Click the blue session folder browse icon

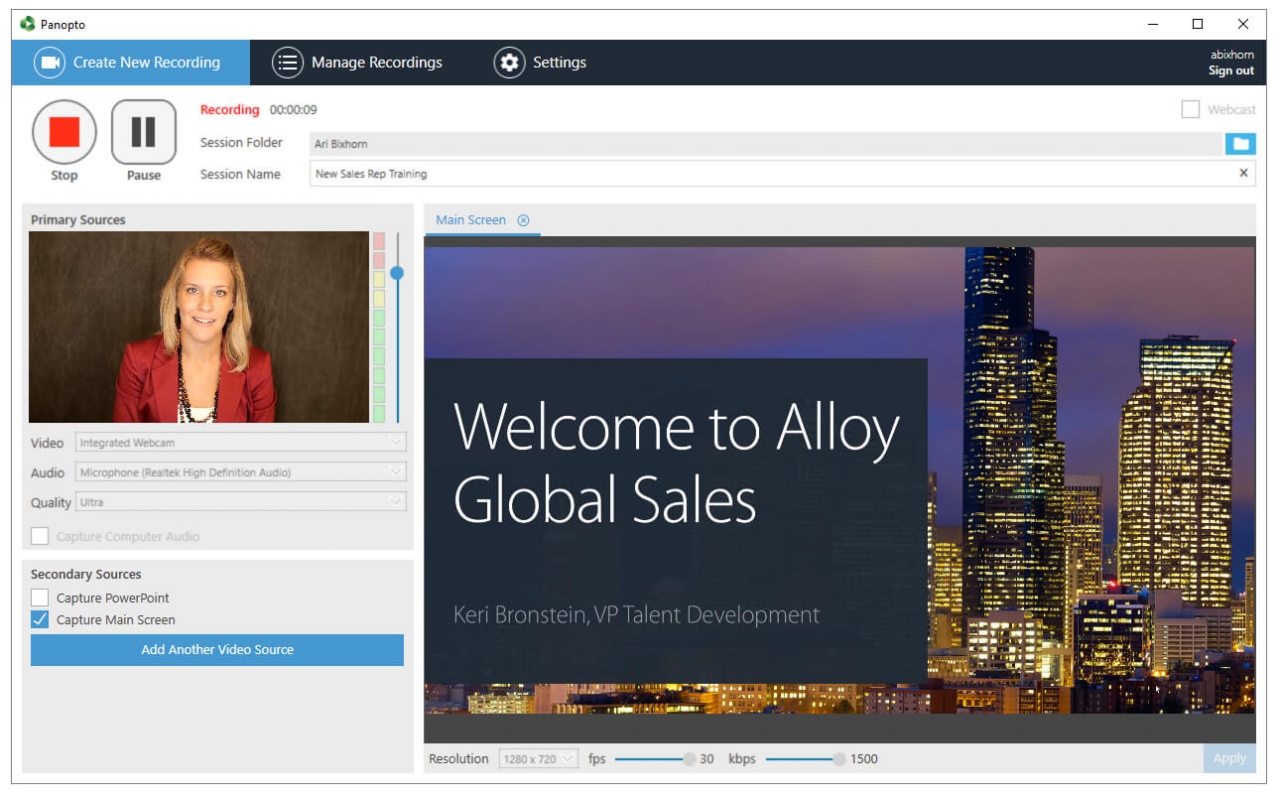coord(1240,144)
